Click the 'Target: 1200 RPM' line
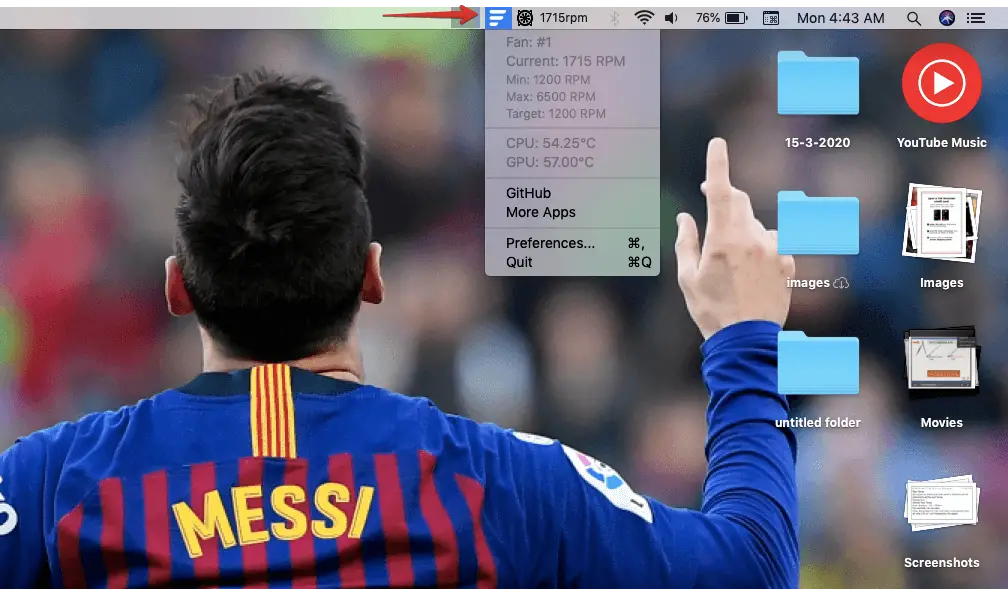This screenshot has height=589, width=1008. [572, 114]
